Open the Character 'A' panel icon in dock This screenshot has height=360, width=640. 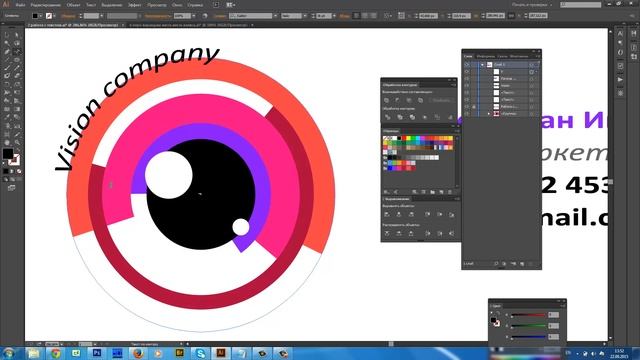pos(620,33)
